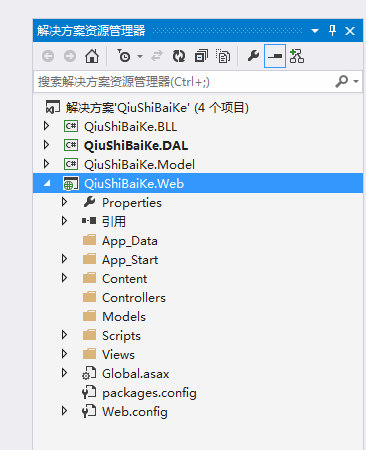This screenshot has height=450, width=366.
Task: Expand the Web.config node
Action: point(64,411)
